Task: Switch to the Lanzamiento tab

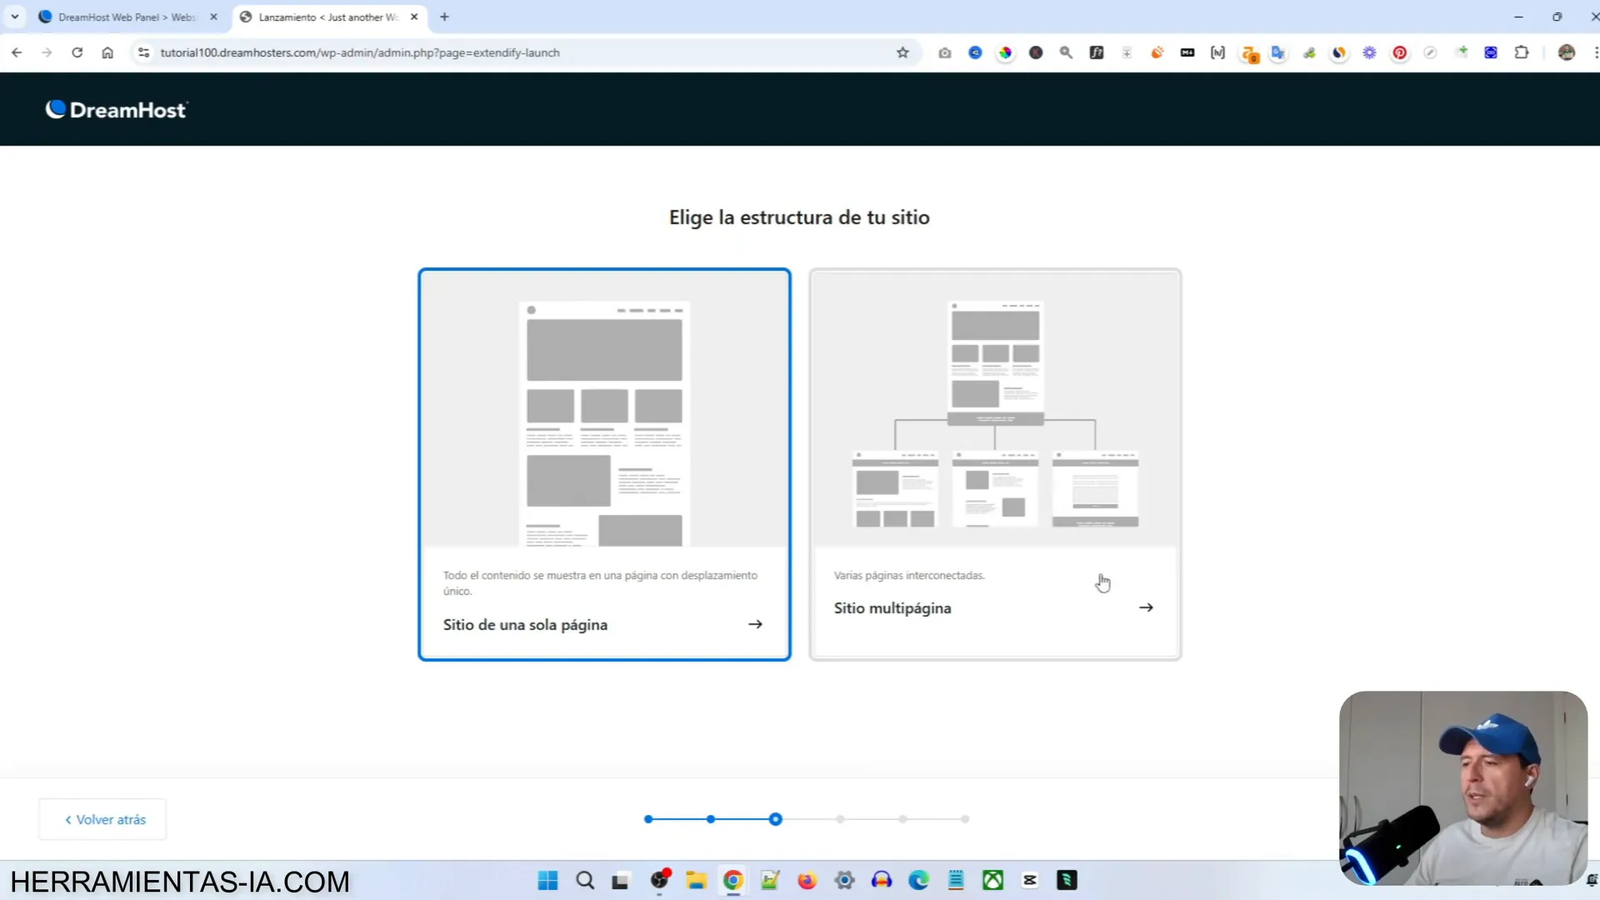Action: click(x=320, y=17)
